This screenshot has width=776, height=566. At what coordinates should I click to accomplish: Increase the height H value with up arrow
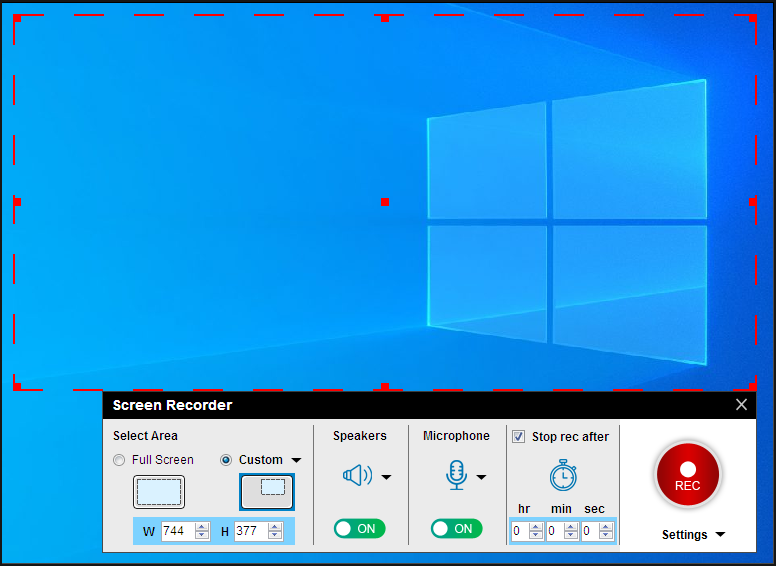[275, 527]
